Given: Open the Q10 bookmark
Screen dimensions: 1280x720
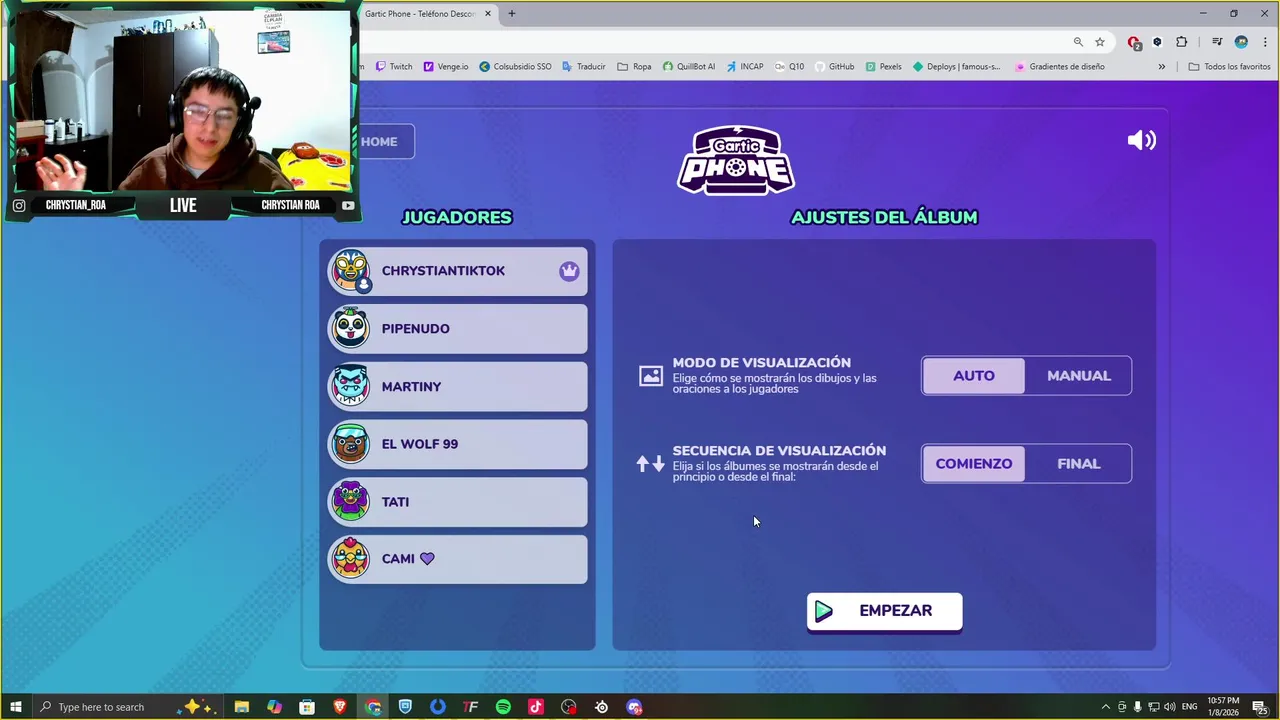Looking at the screenshot, I should tap(788, 67).
